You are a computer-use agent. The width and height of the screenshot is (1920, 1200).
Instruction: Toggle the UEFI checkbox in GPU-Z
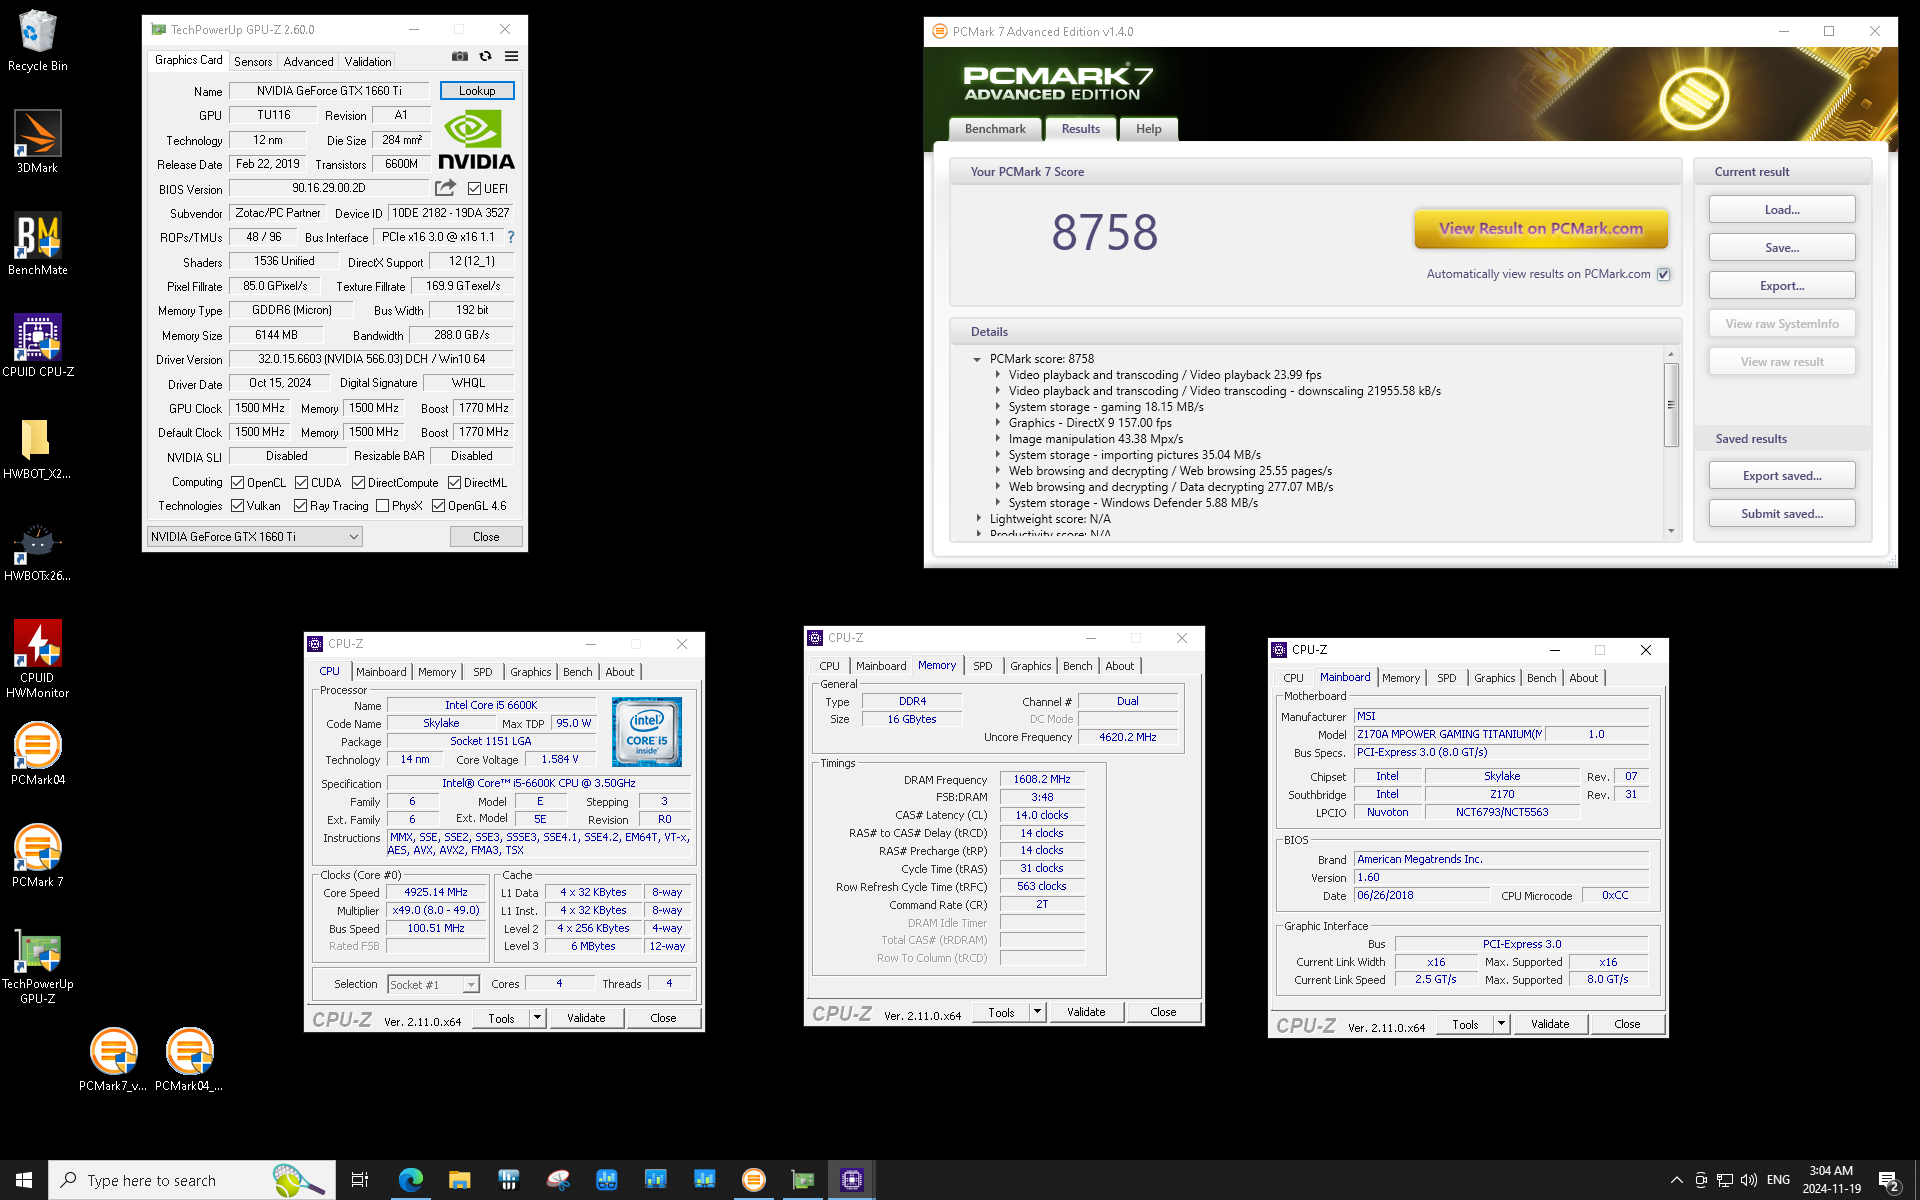[475, 189]
